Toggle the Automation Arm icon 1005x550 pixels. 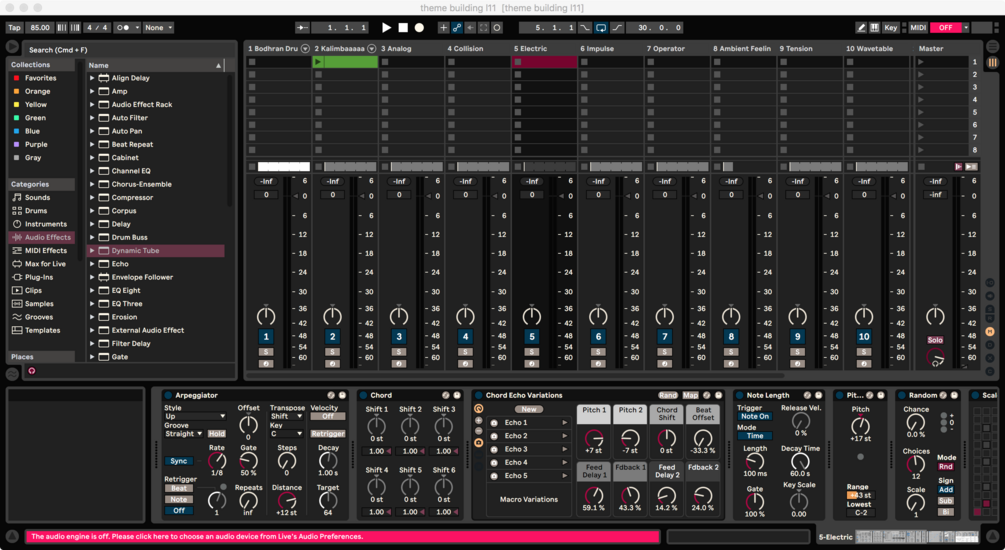point(456,28)
